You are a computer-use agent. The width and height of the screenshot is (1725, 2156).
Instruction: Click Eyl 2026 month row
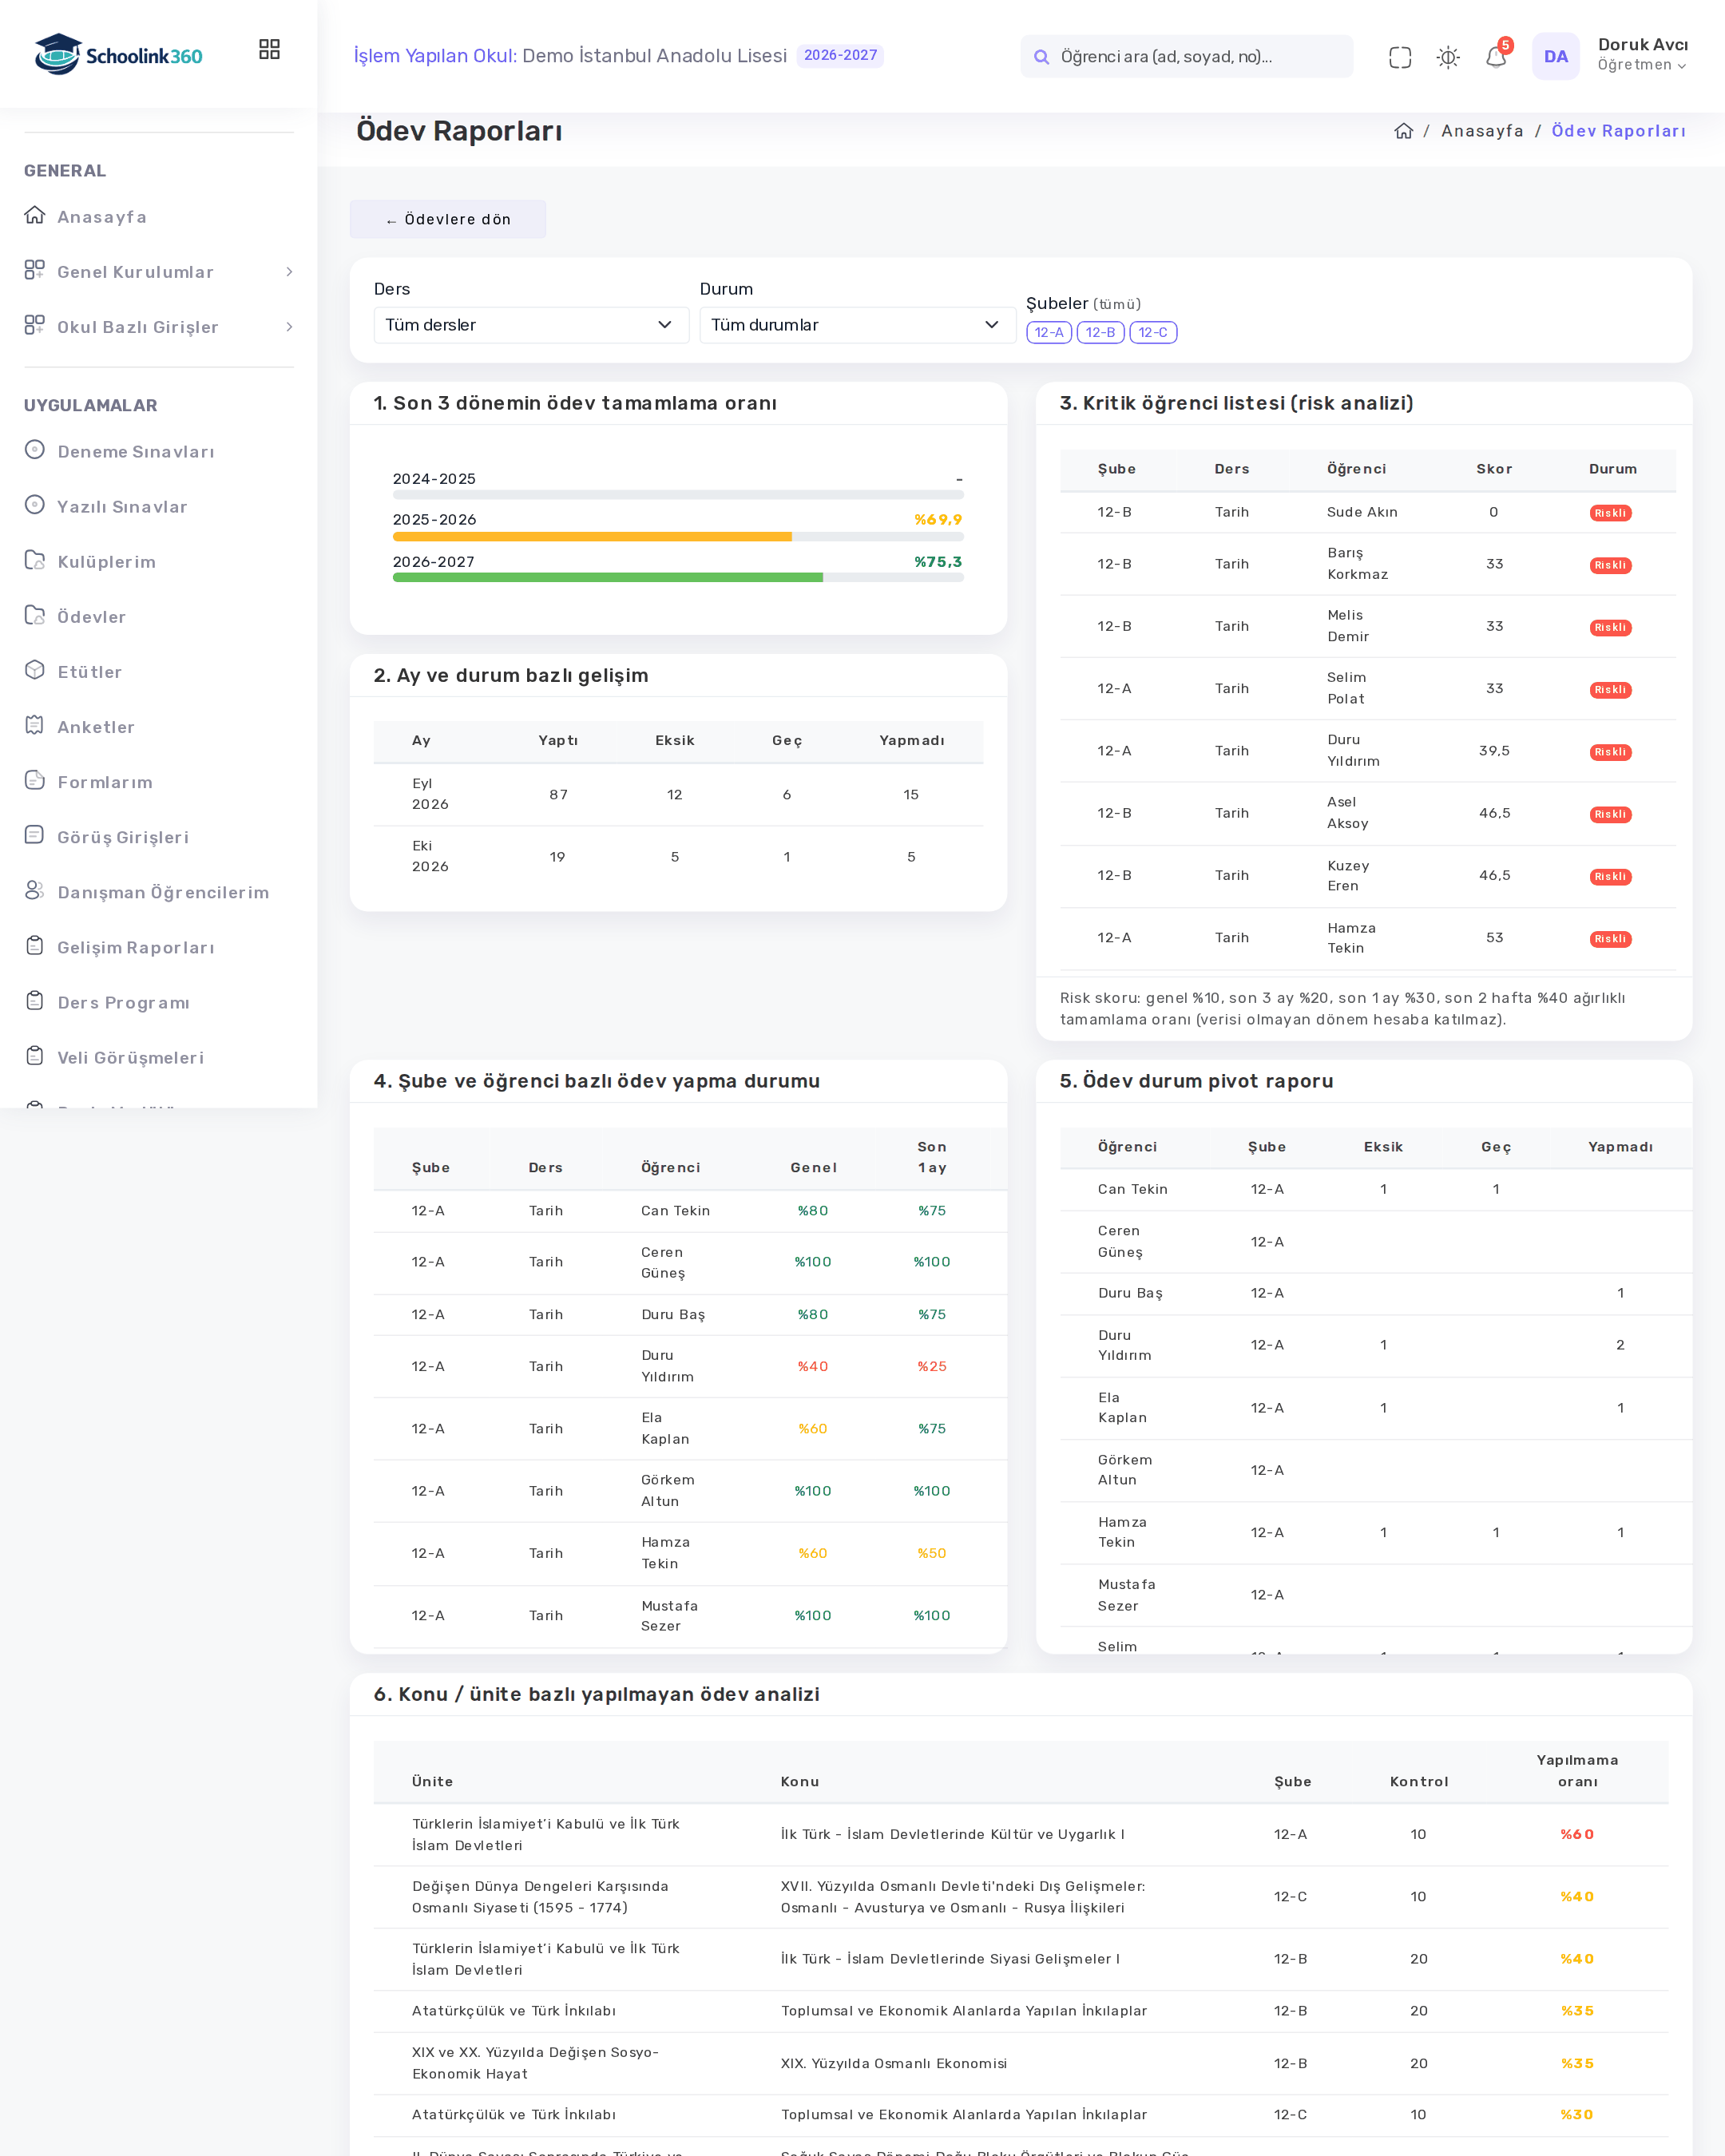point(678,795)
